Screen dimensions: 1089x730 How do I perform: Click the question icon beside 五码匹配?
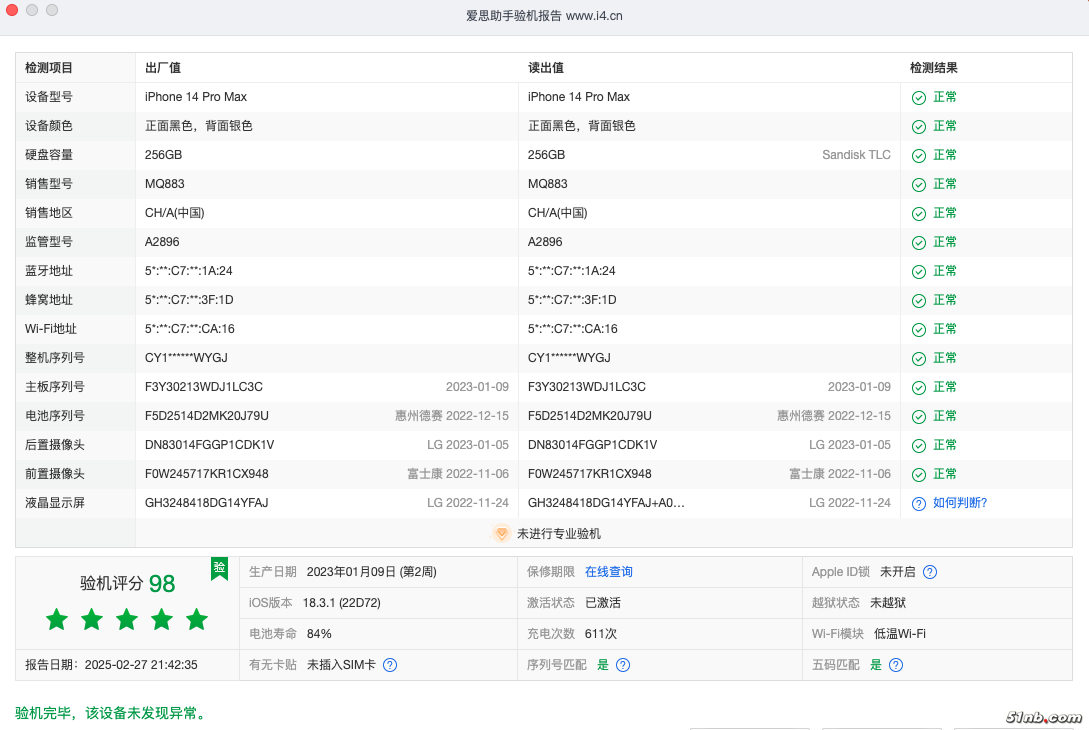pyautogui.click(x=896, y=665)
